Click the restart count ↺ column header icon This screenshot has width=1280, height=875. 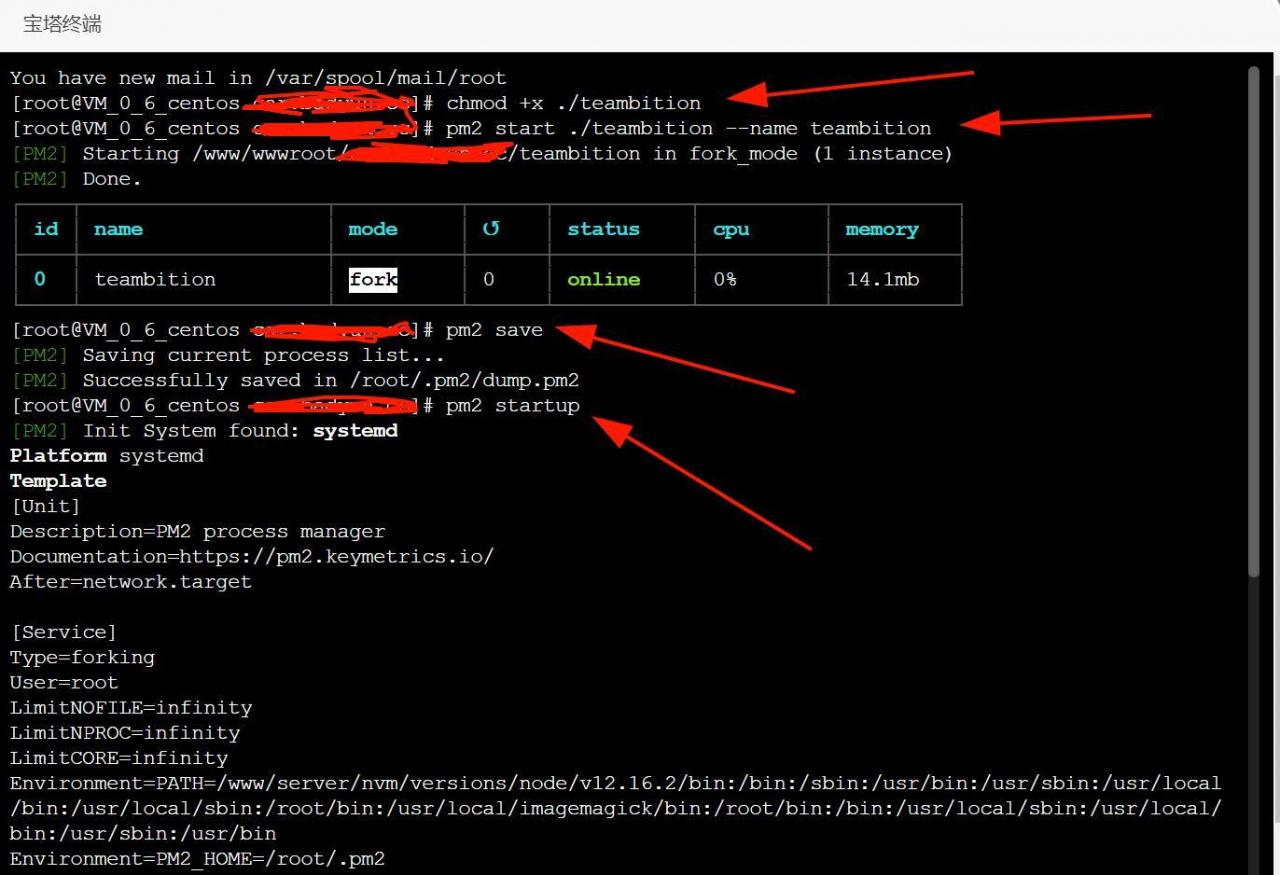pyautogui.click(x=490, y=229)
